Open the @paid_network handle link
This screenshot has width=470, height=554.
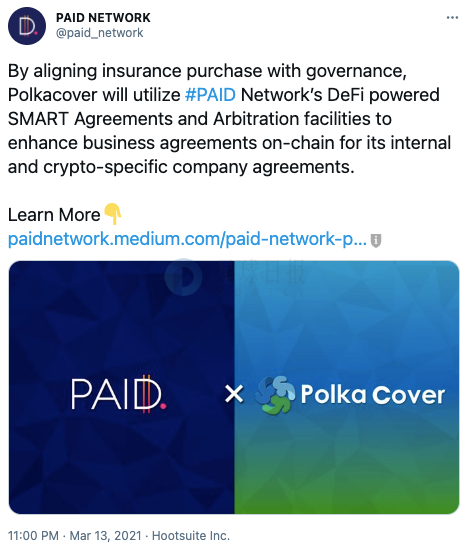[x=100, y=33]
